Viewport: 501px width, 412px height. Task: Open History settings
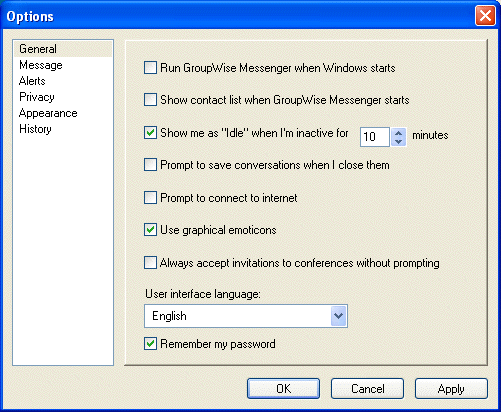[63, 129]
